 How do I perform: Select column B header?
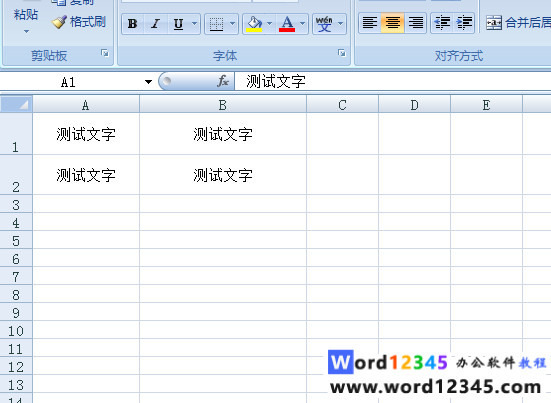click(223, 105)
